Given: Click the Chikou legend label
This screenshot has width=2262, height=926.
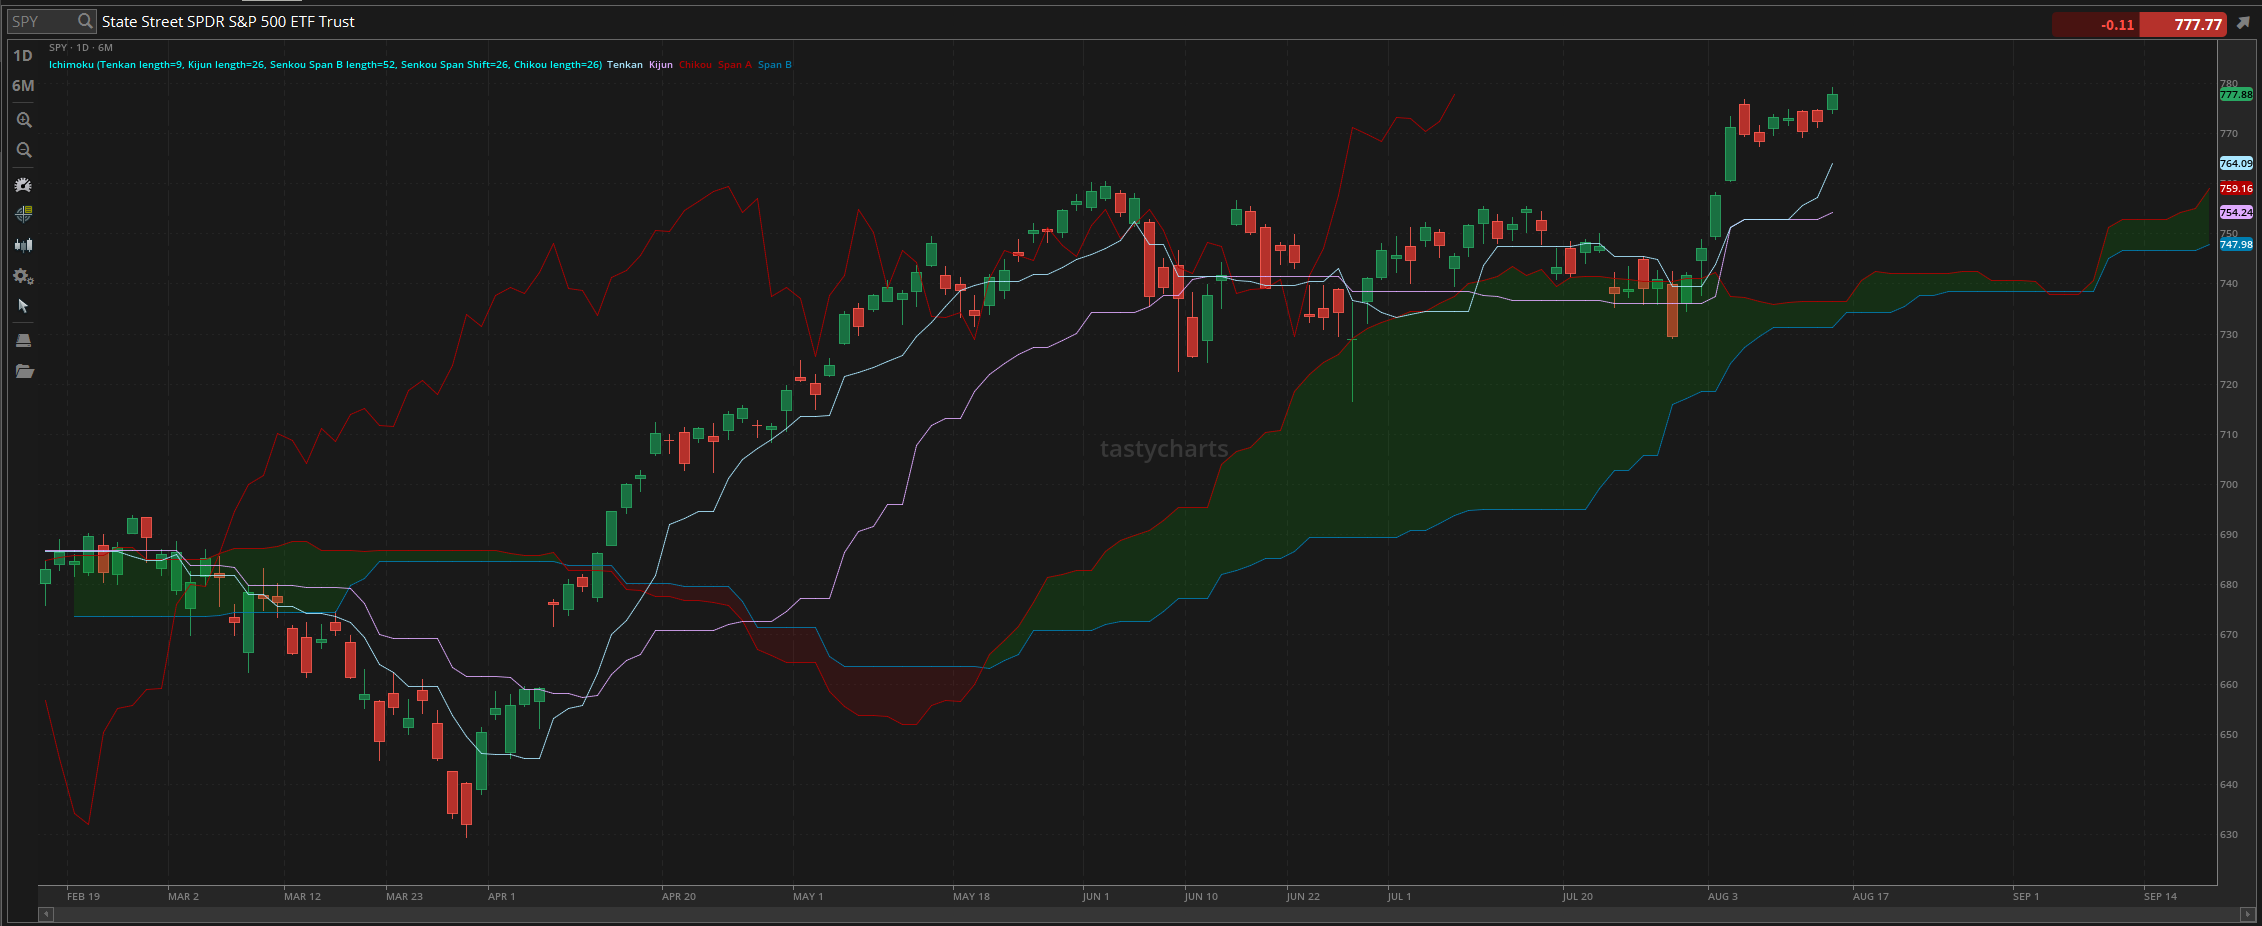Looking at the screenshot, I should pyautogui.click(x=695, y=65).
